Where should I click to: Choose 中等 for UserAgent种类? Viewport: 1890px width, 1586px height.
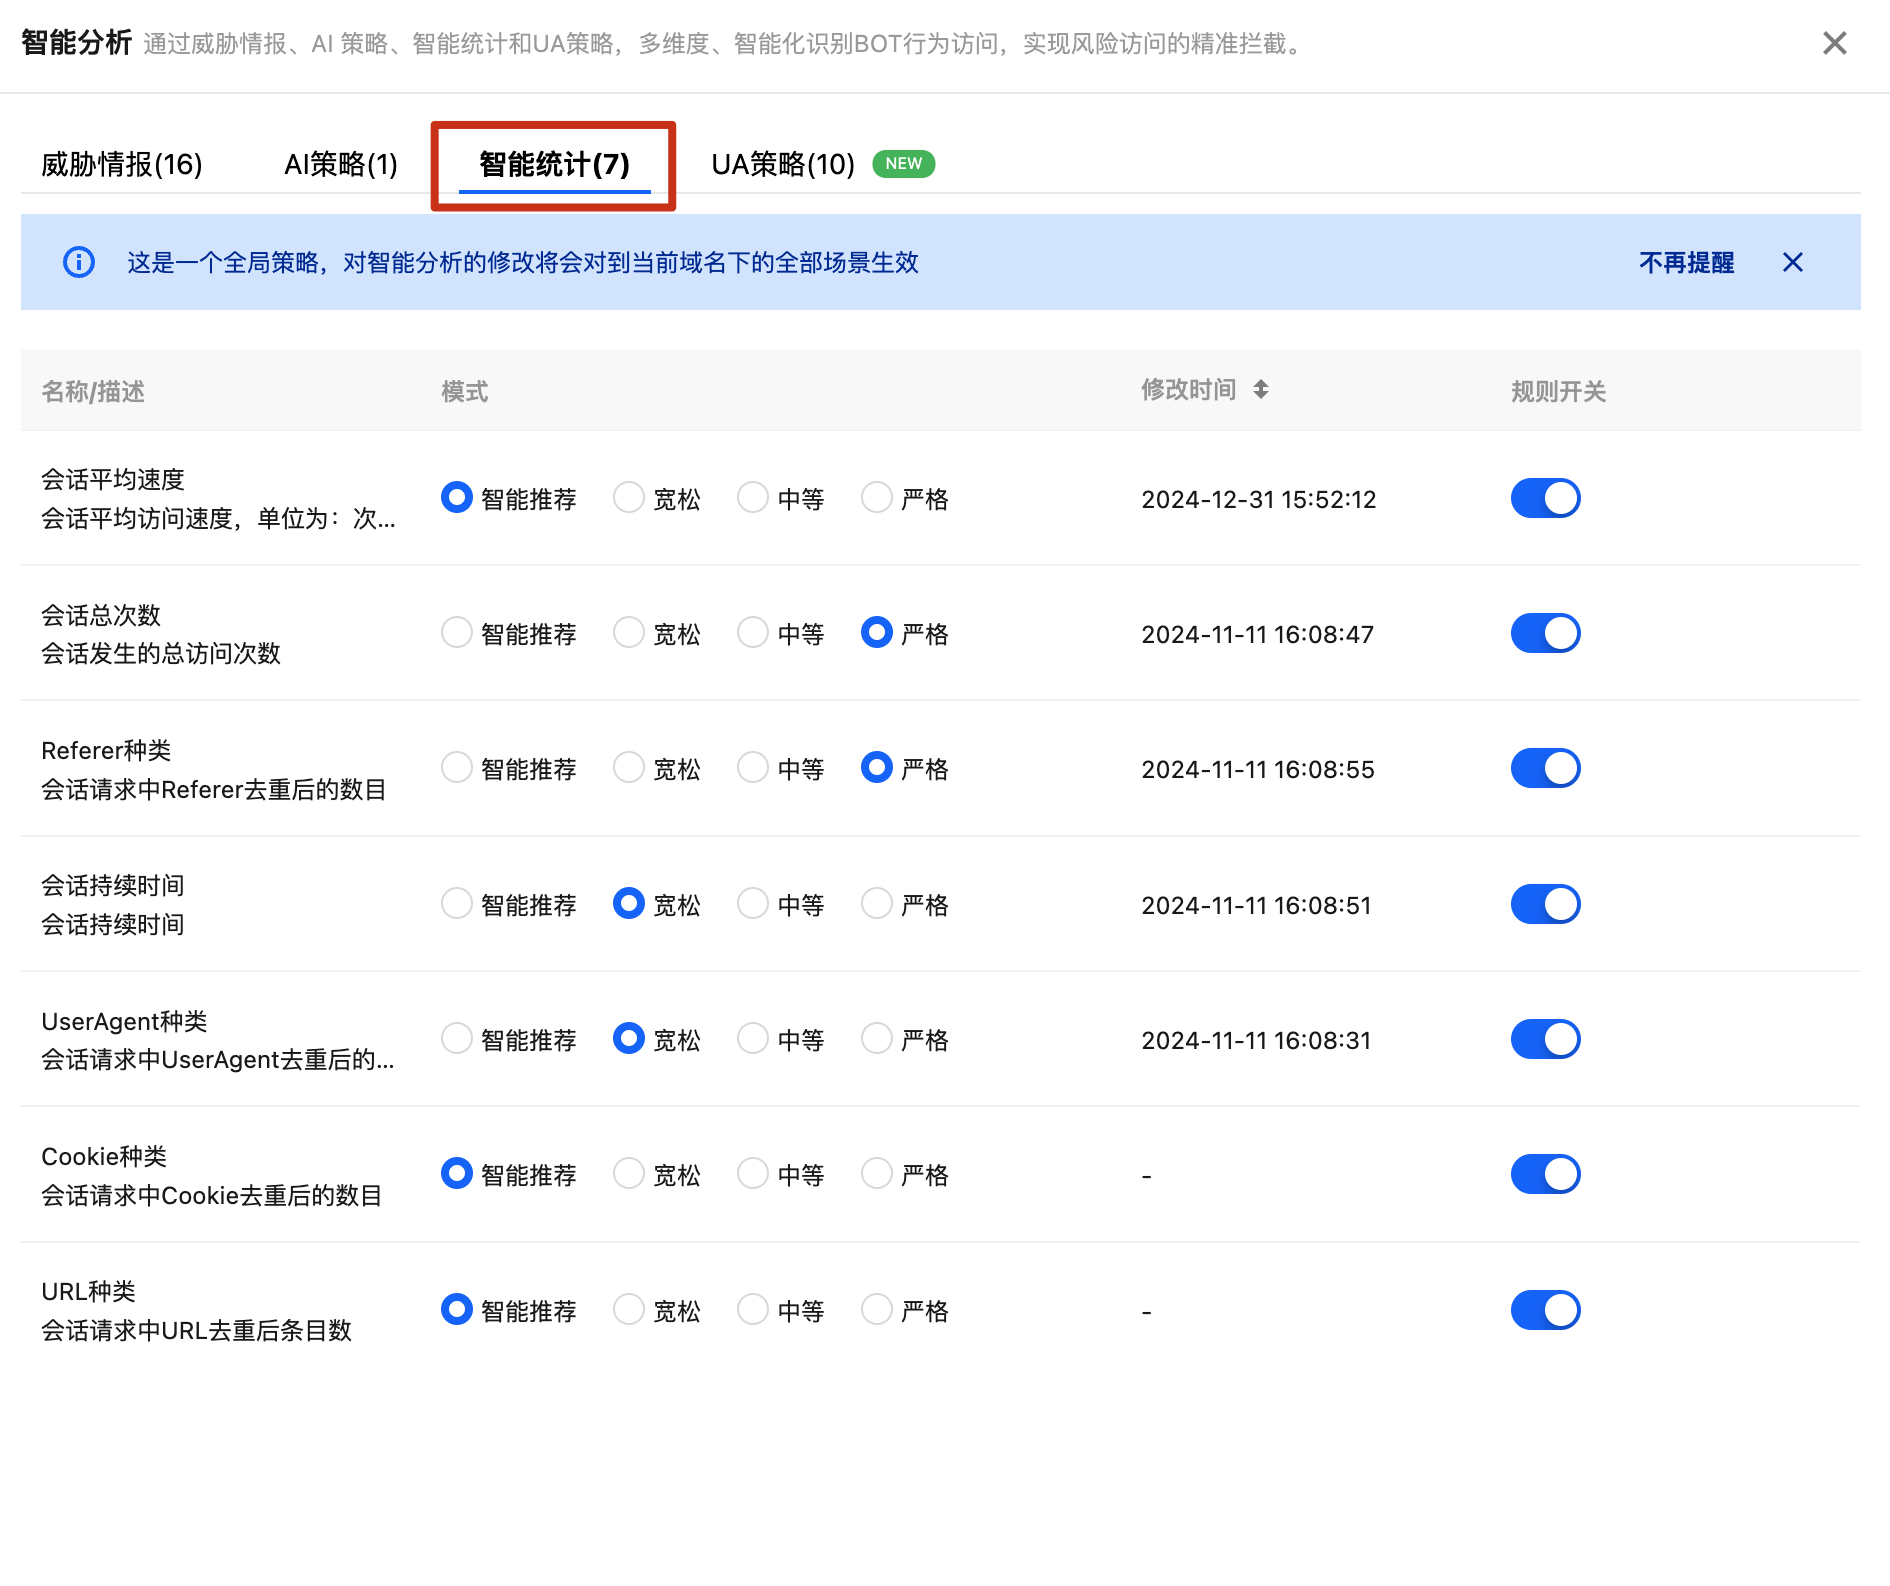753,1038
